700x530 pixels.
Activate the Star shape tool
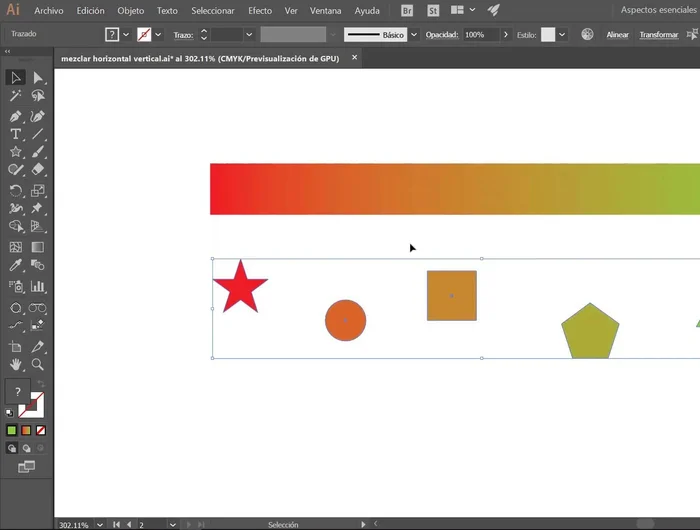click(16, 152)
